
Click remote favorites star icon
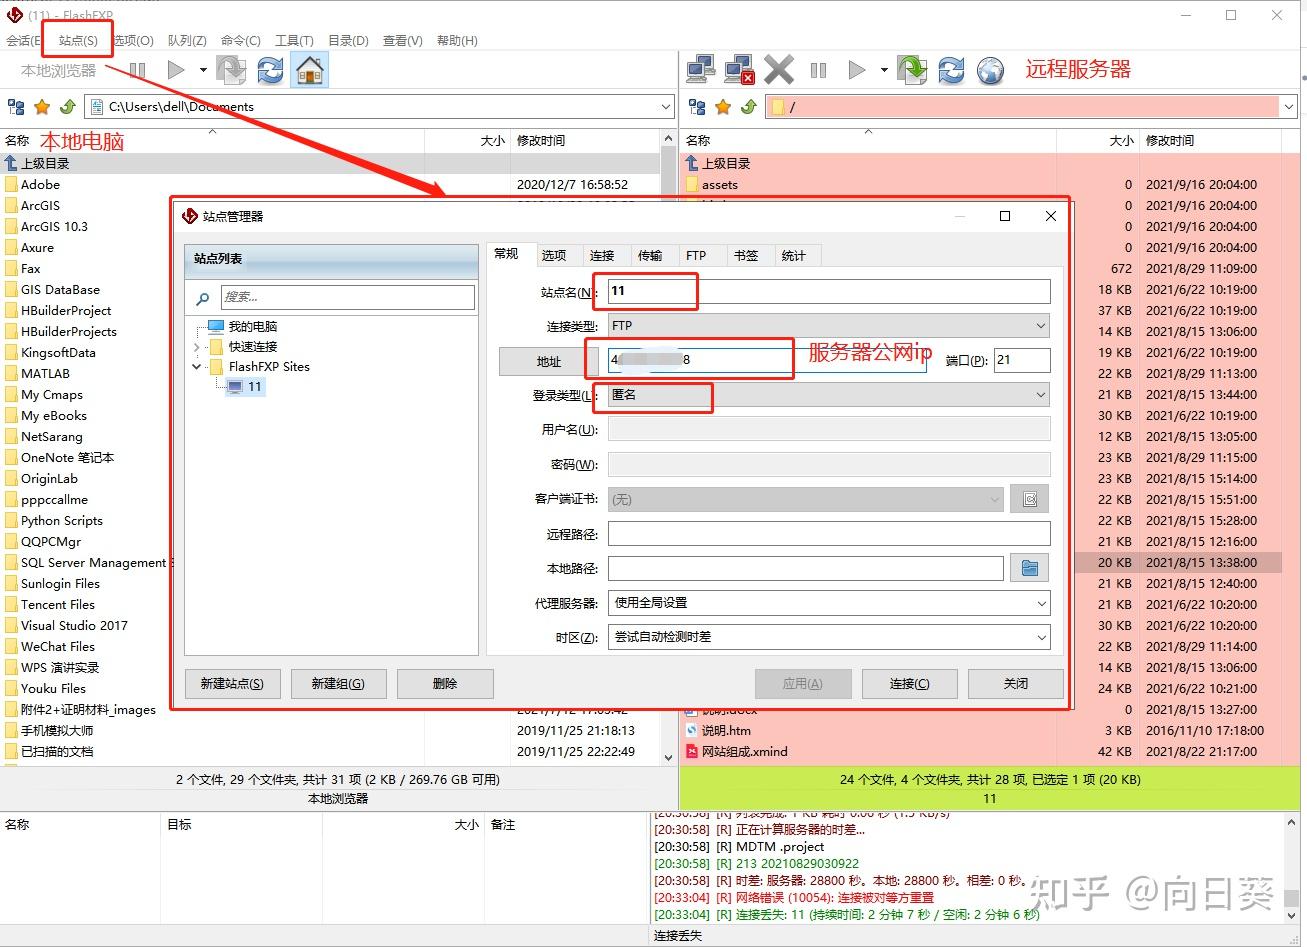(x=723, y=106)
